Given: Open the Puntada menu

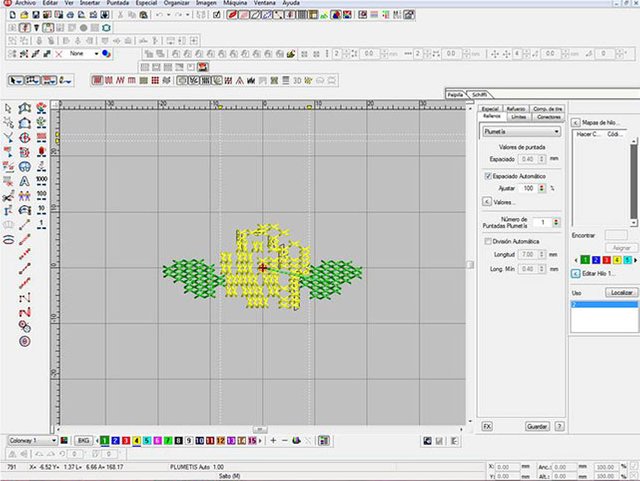Looking at the screenshot, I should click(x=118, y=3).
